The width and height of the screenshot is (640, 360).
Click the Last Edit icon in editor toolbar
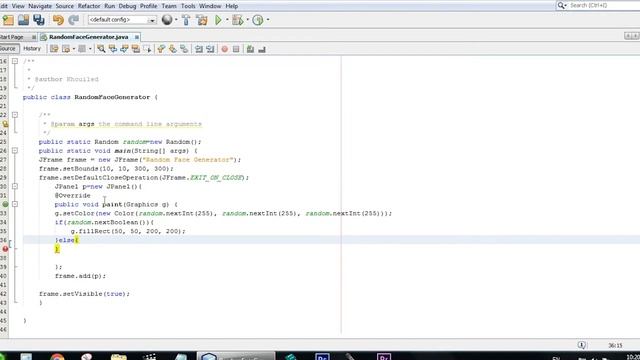(x=54, y=49)
